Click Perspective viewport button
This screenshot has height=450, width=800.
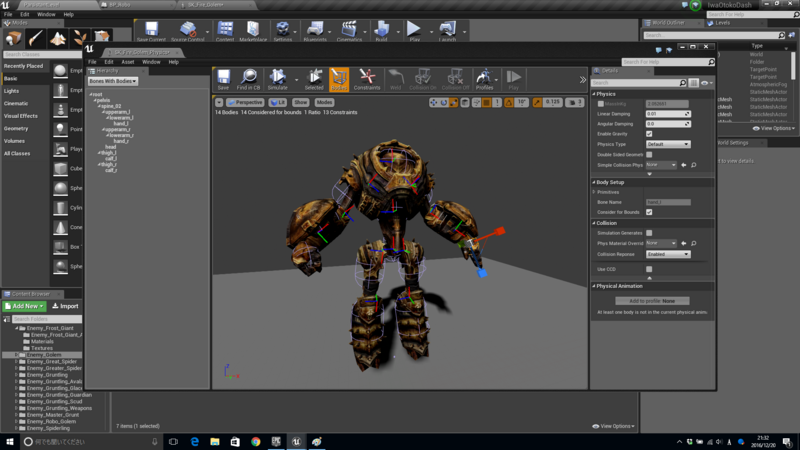point(245,103)
